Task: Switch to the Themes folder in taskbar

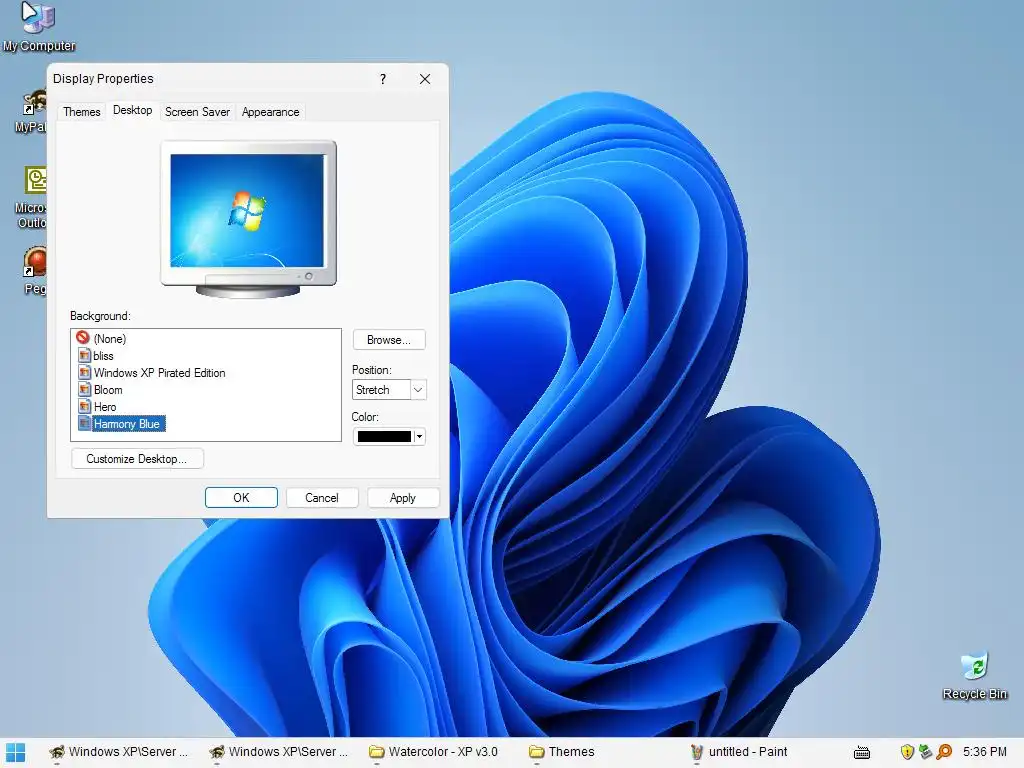Action: (562, 752)
